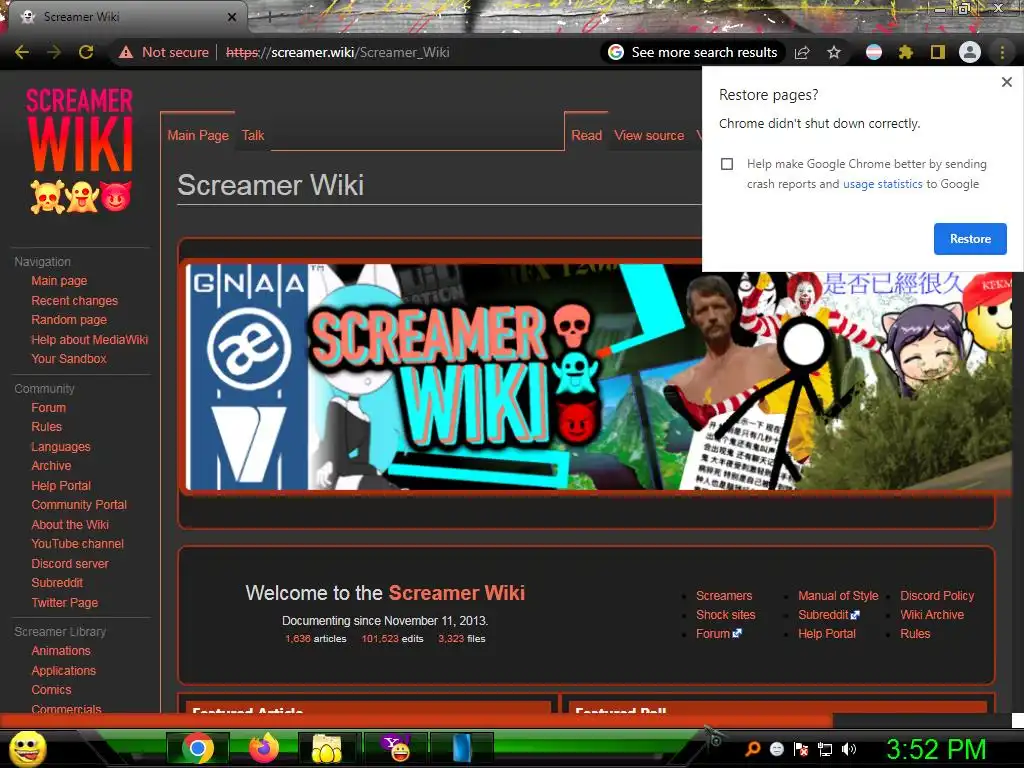Open the sidebar Forum link
Screen dimensions: 1024x768
tap(48, 408)
